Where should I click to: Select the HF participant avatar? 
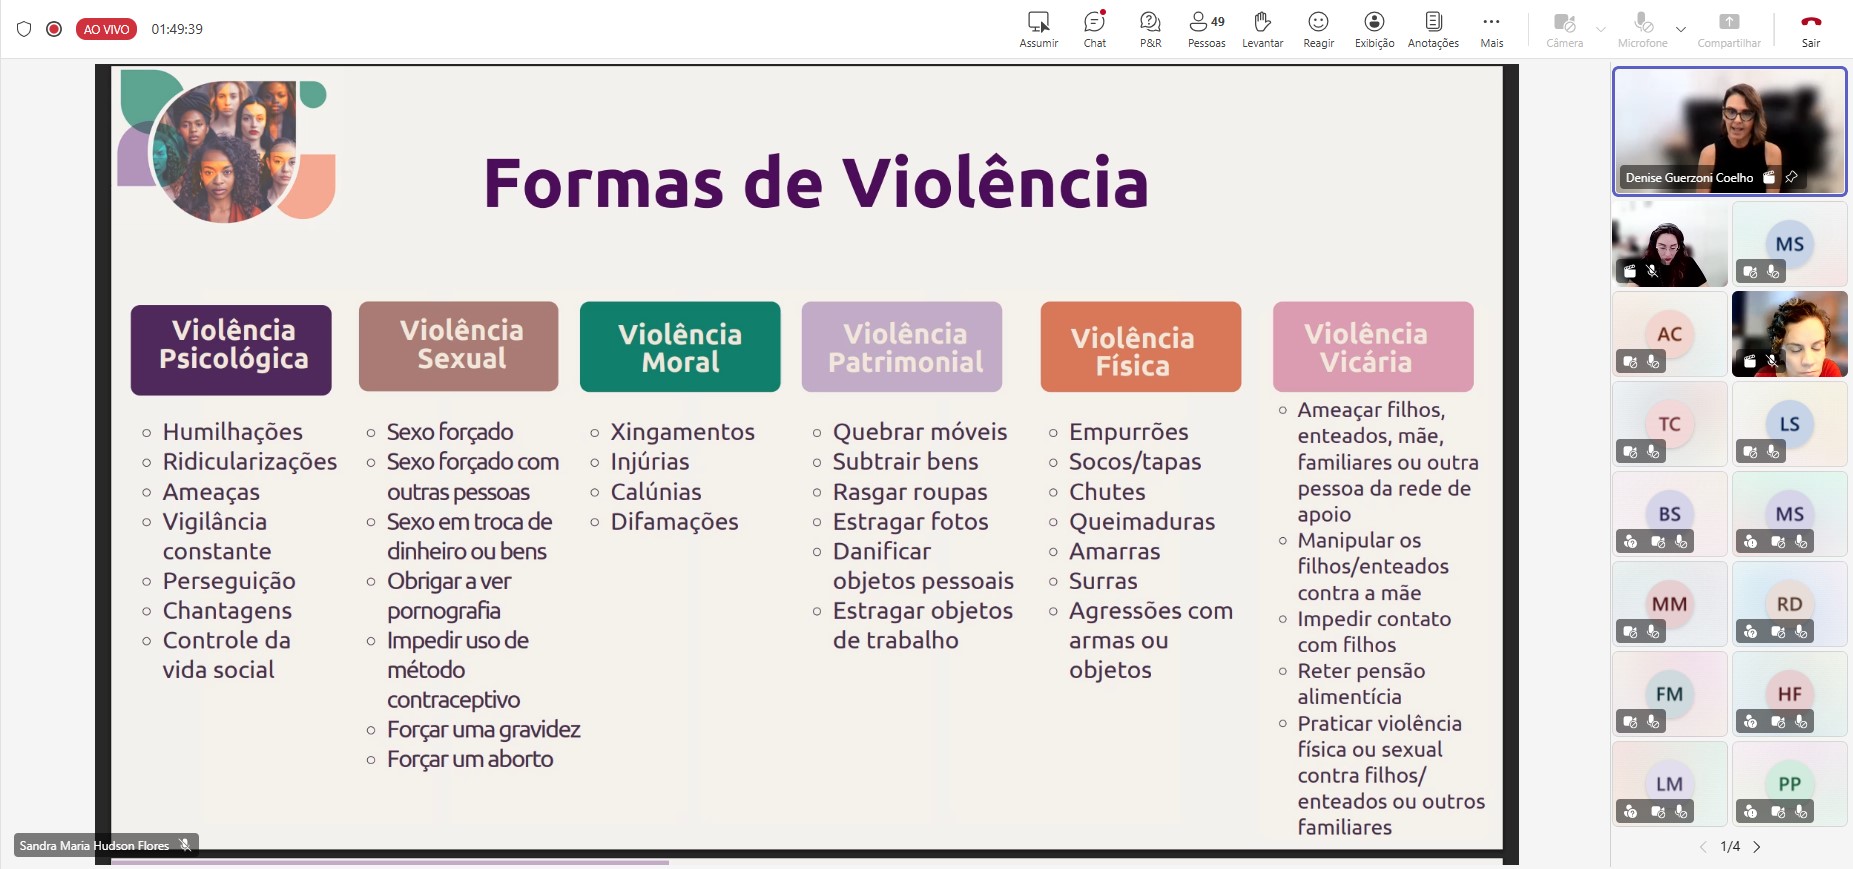pos(1789,694)
